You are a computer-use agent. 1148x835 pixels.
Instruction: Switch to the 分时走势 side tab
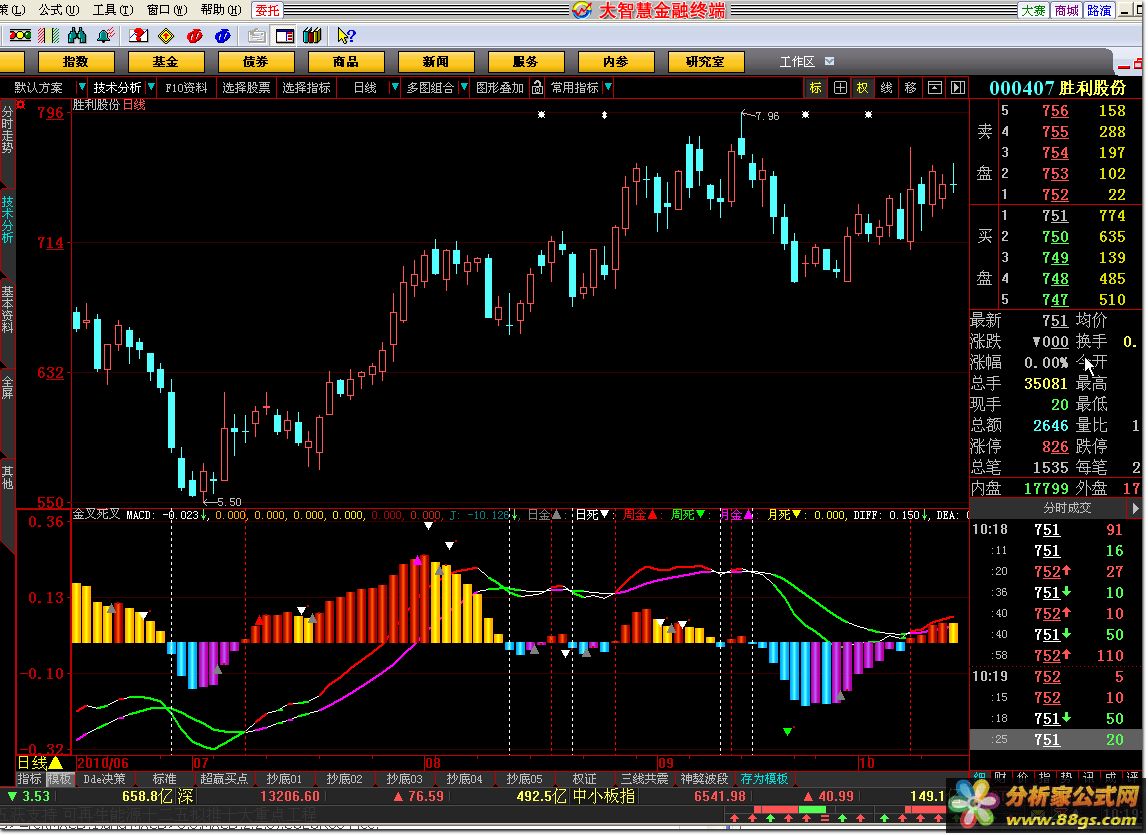pyautogui.click(x=7, y=130)
